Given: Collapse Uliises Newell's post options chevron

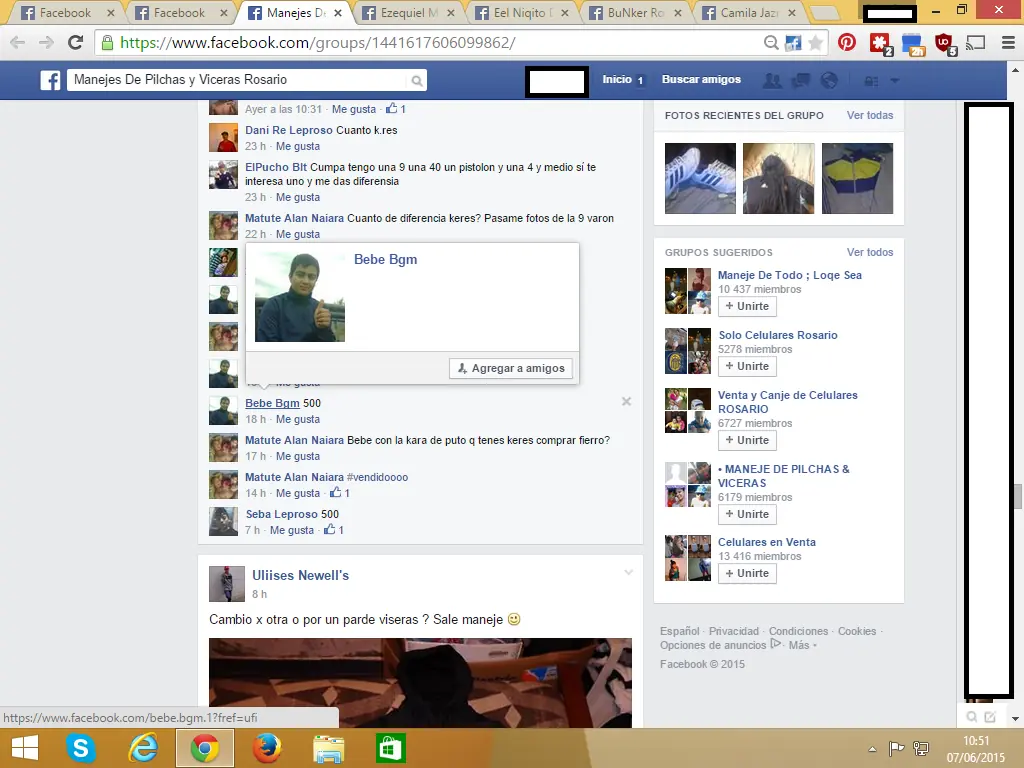Looking at the screenshot, I should coord(628,572).
